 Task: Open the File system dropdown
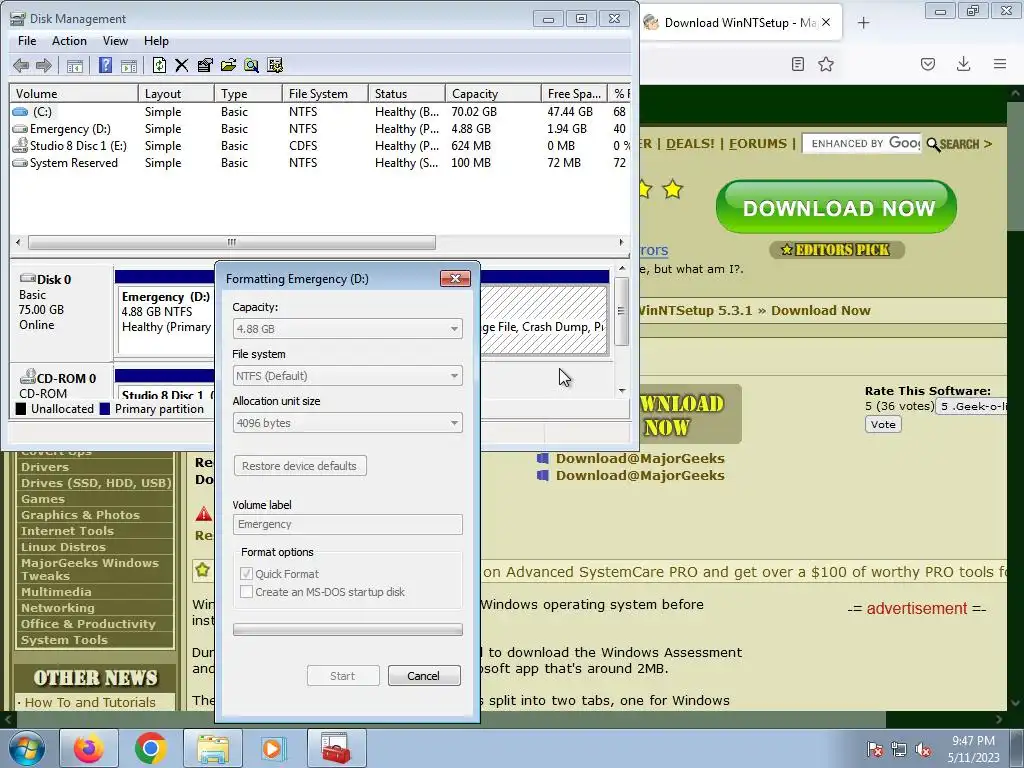(x=347, y=376)
